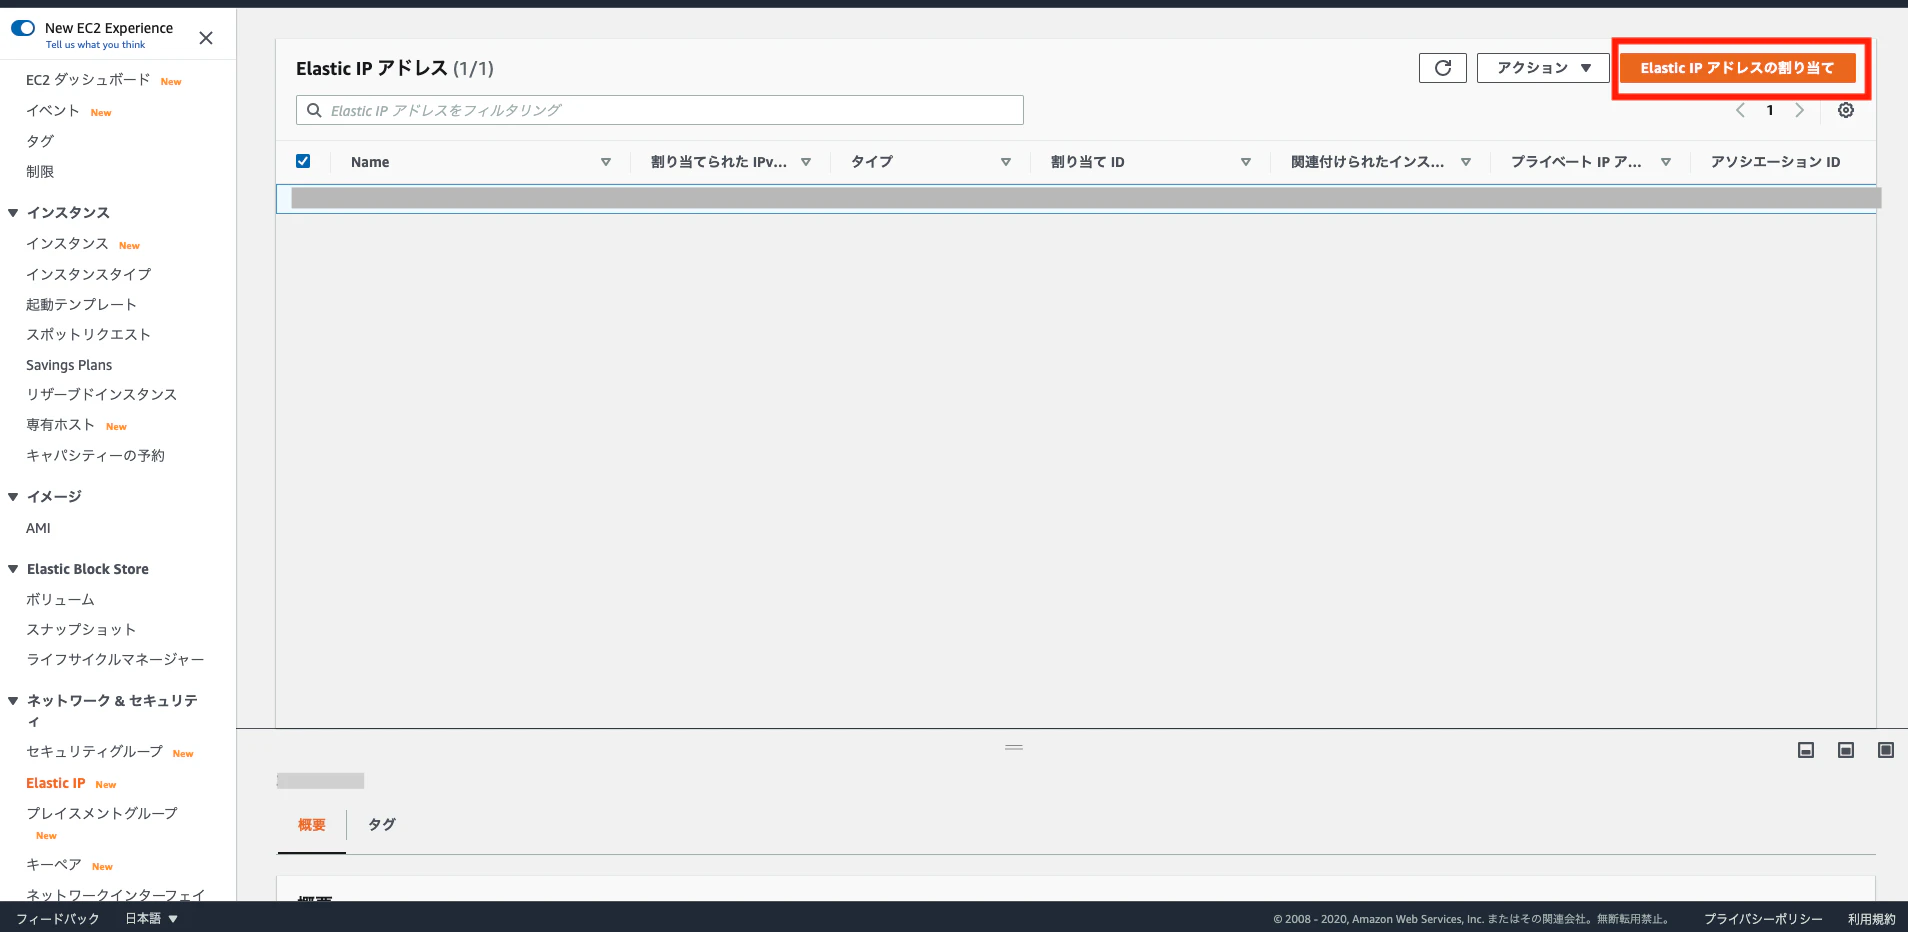Open Elastic IP in sidebar
The width and height of the screenshot is (1908, 932).
(56, 783)
